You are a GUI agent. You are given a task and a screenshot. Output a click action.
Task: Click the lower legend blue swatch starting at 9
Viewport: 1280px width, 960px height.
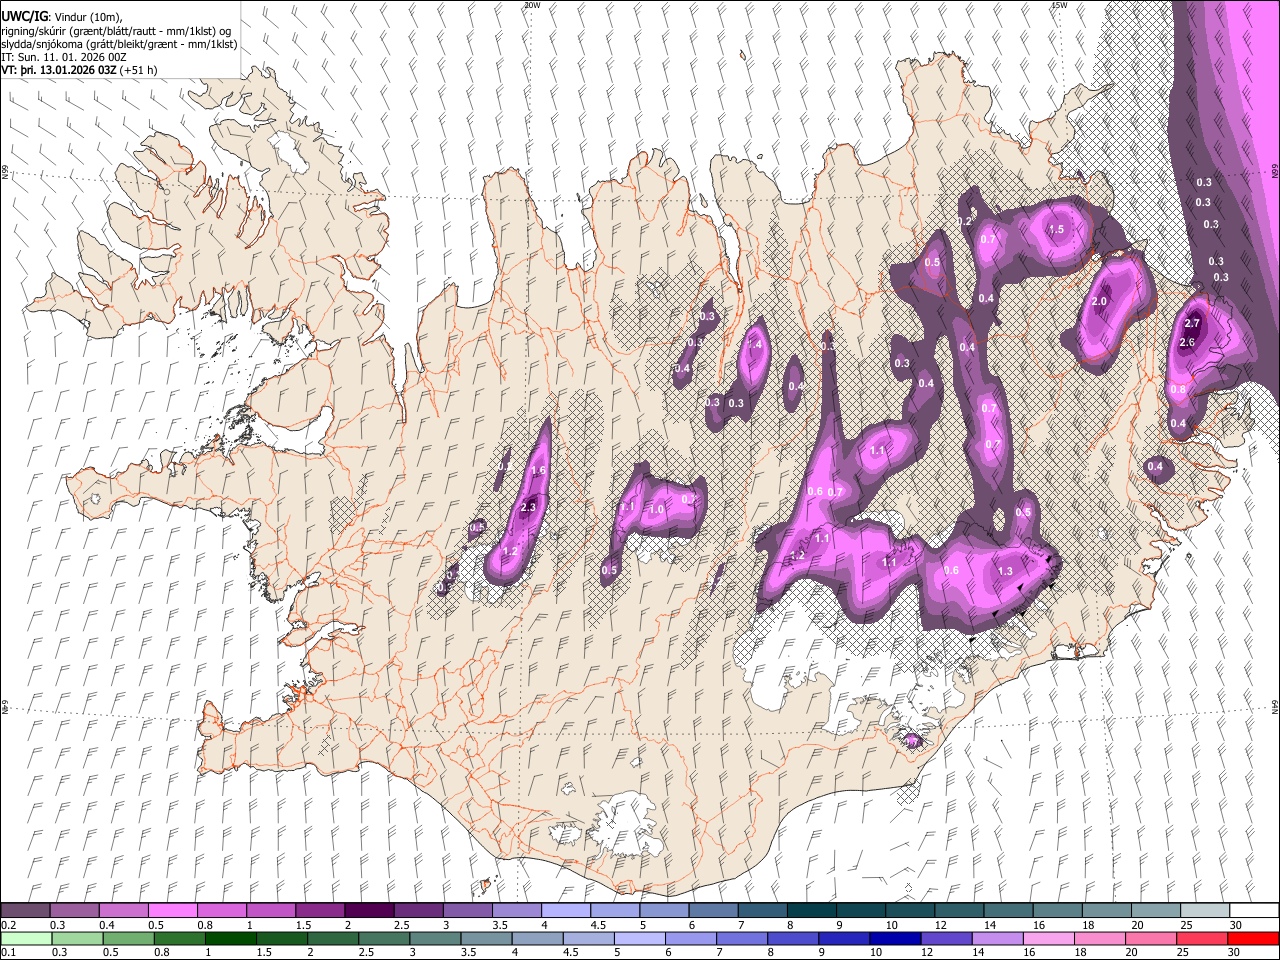click(x=843, y=939)
